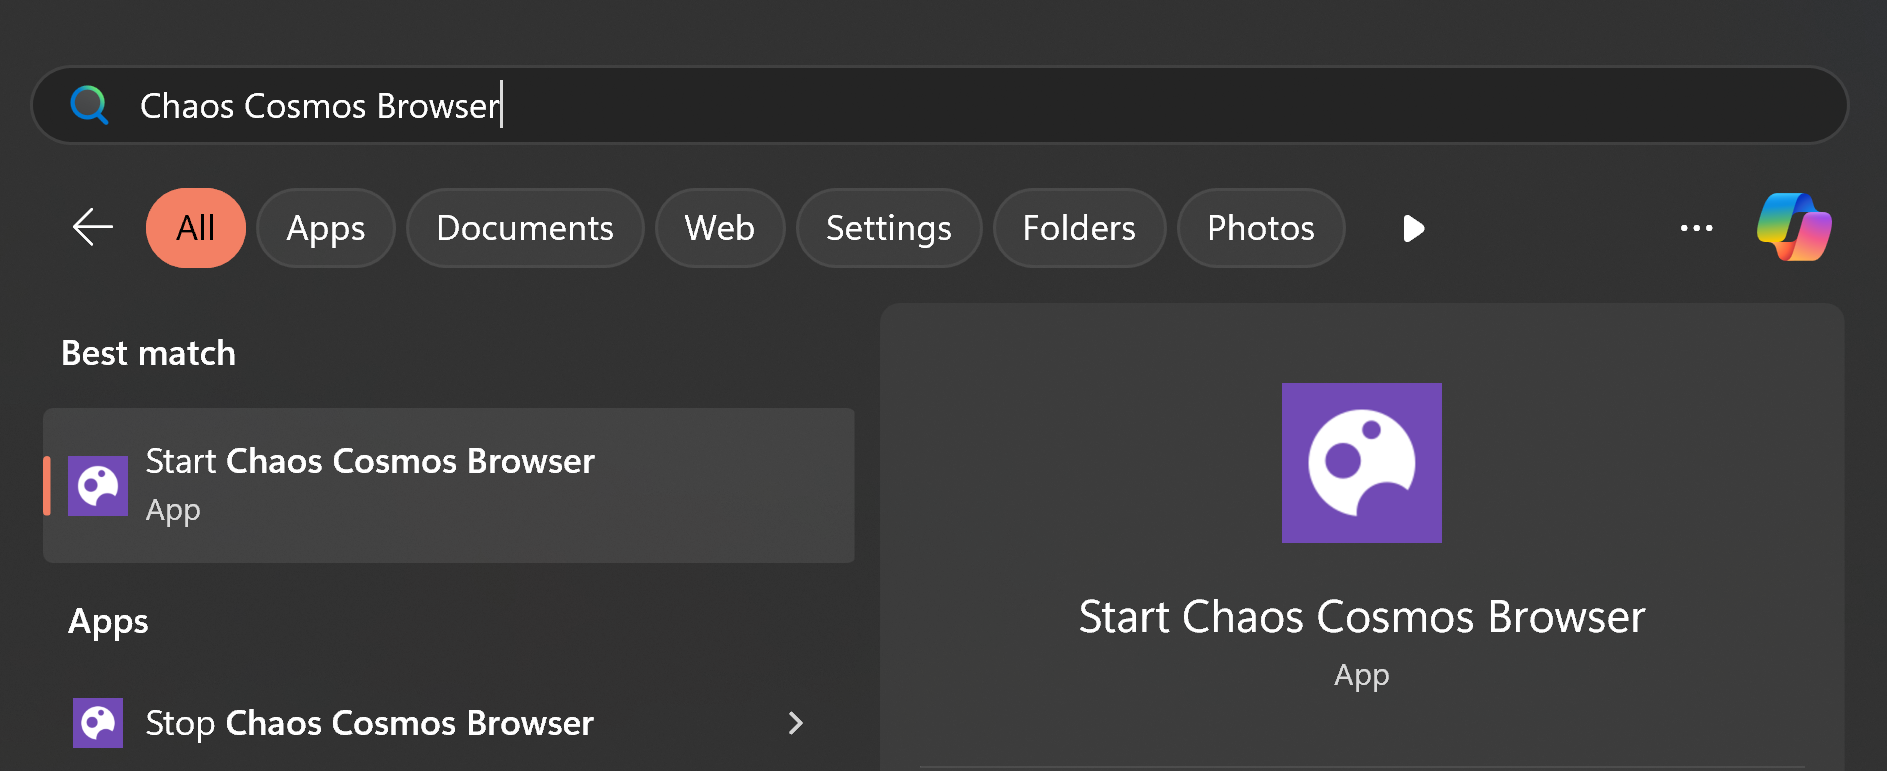
Task: Click the back arrow icon
Action: coord(93,228)
